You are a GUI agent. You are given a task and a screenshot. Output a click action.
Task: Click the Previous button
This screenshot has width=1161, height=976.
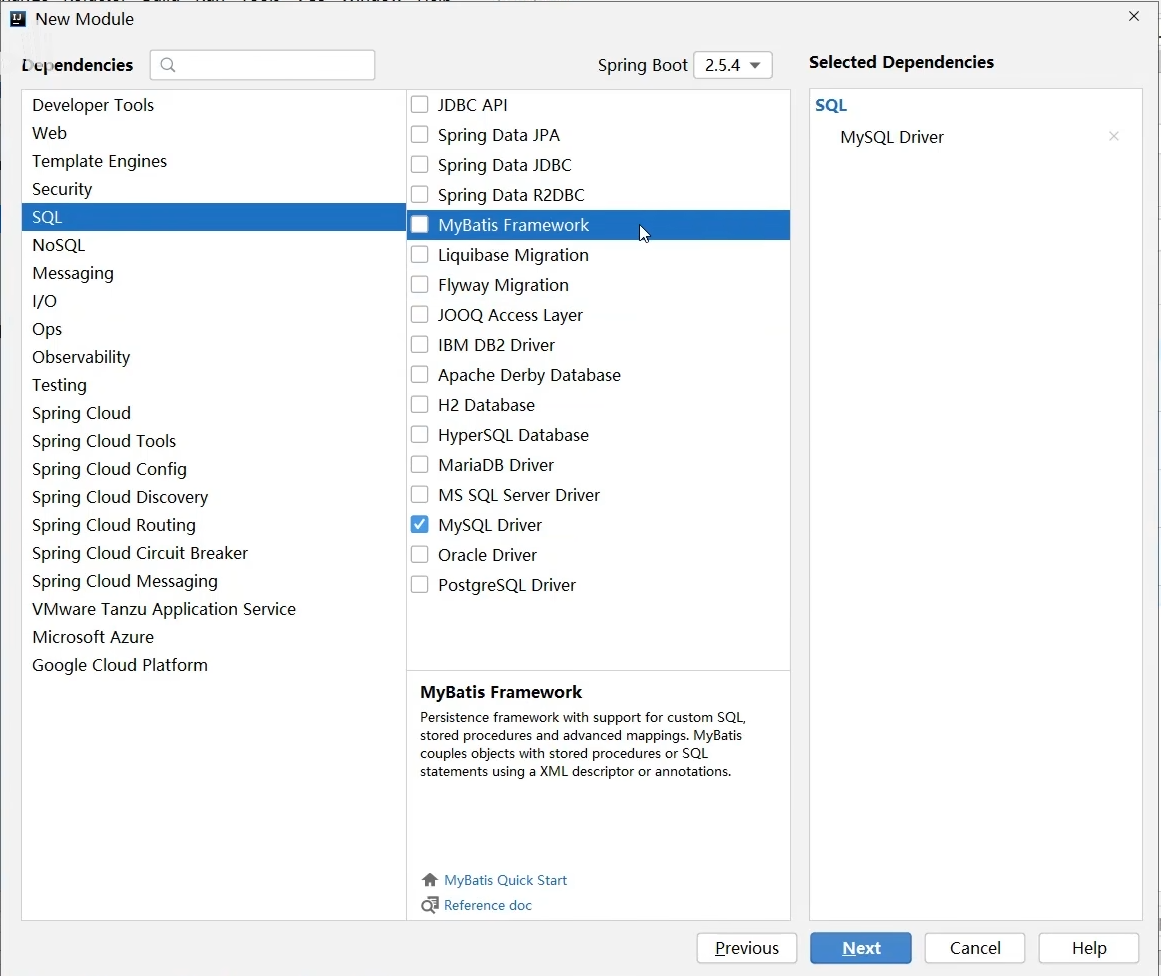(x=746, y=948)
